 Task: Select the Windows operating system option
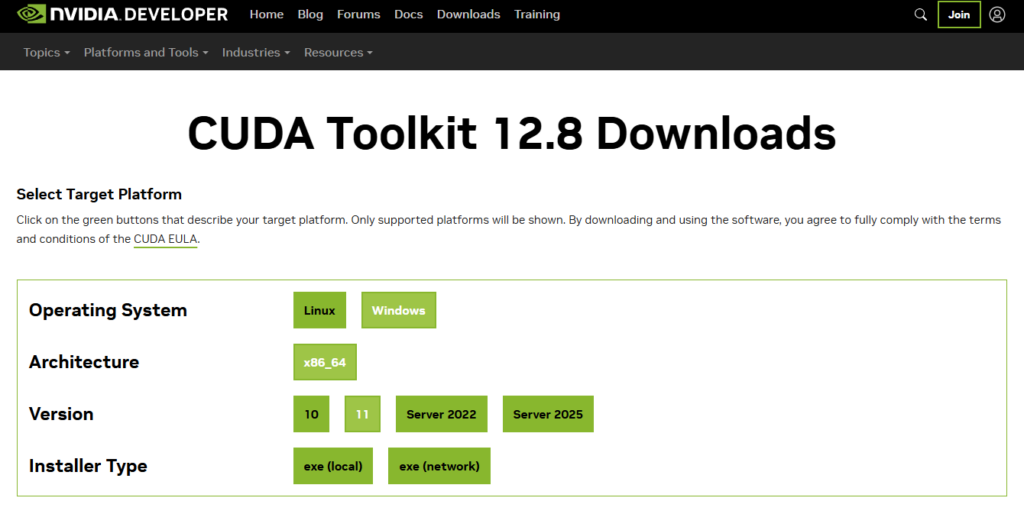click(x=398, y=310)
